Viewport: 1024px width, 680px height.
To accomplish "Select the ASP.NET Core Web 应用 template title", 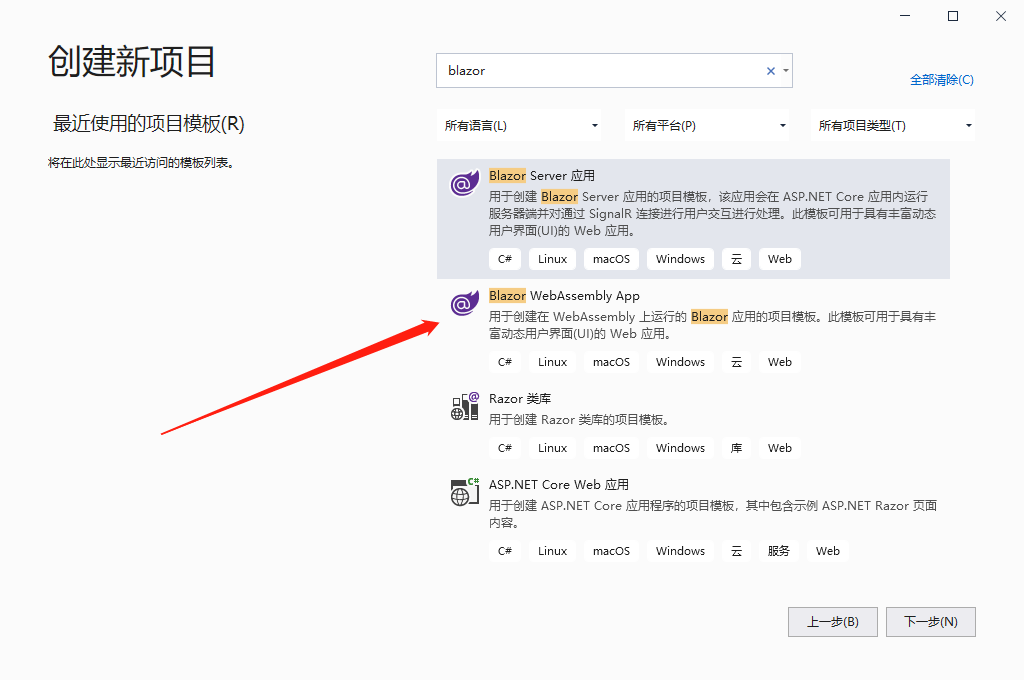I will pos(559,485).
